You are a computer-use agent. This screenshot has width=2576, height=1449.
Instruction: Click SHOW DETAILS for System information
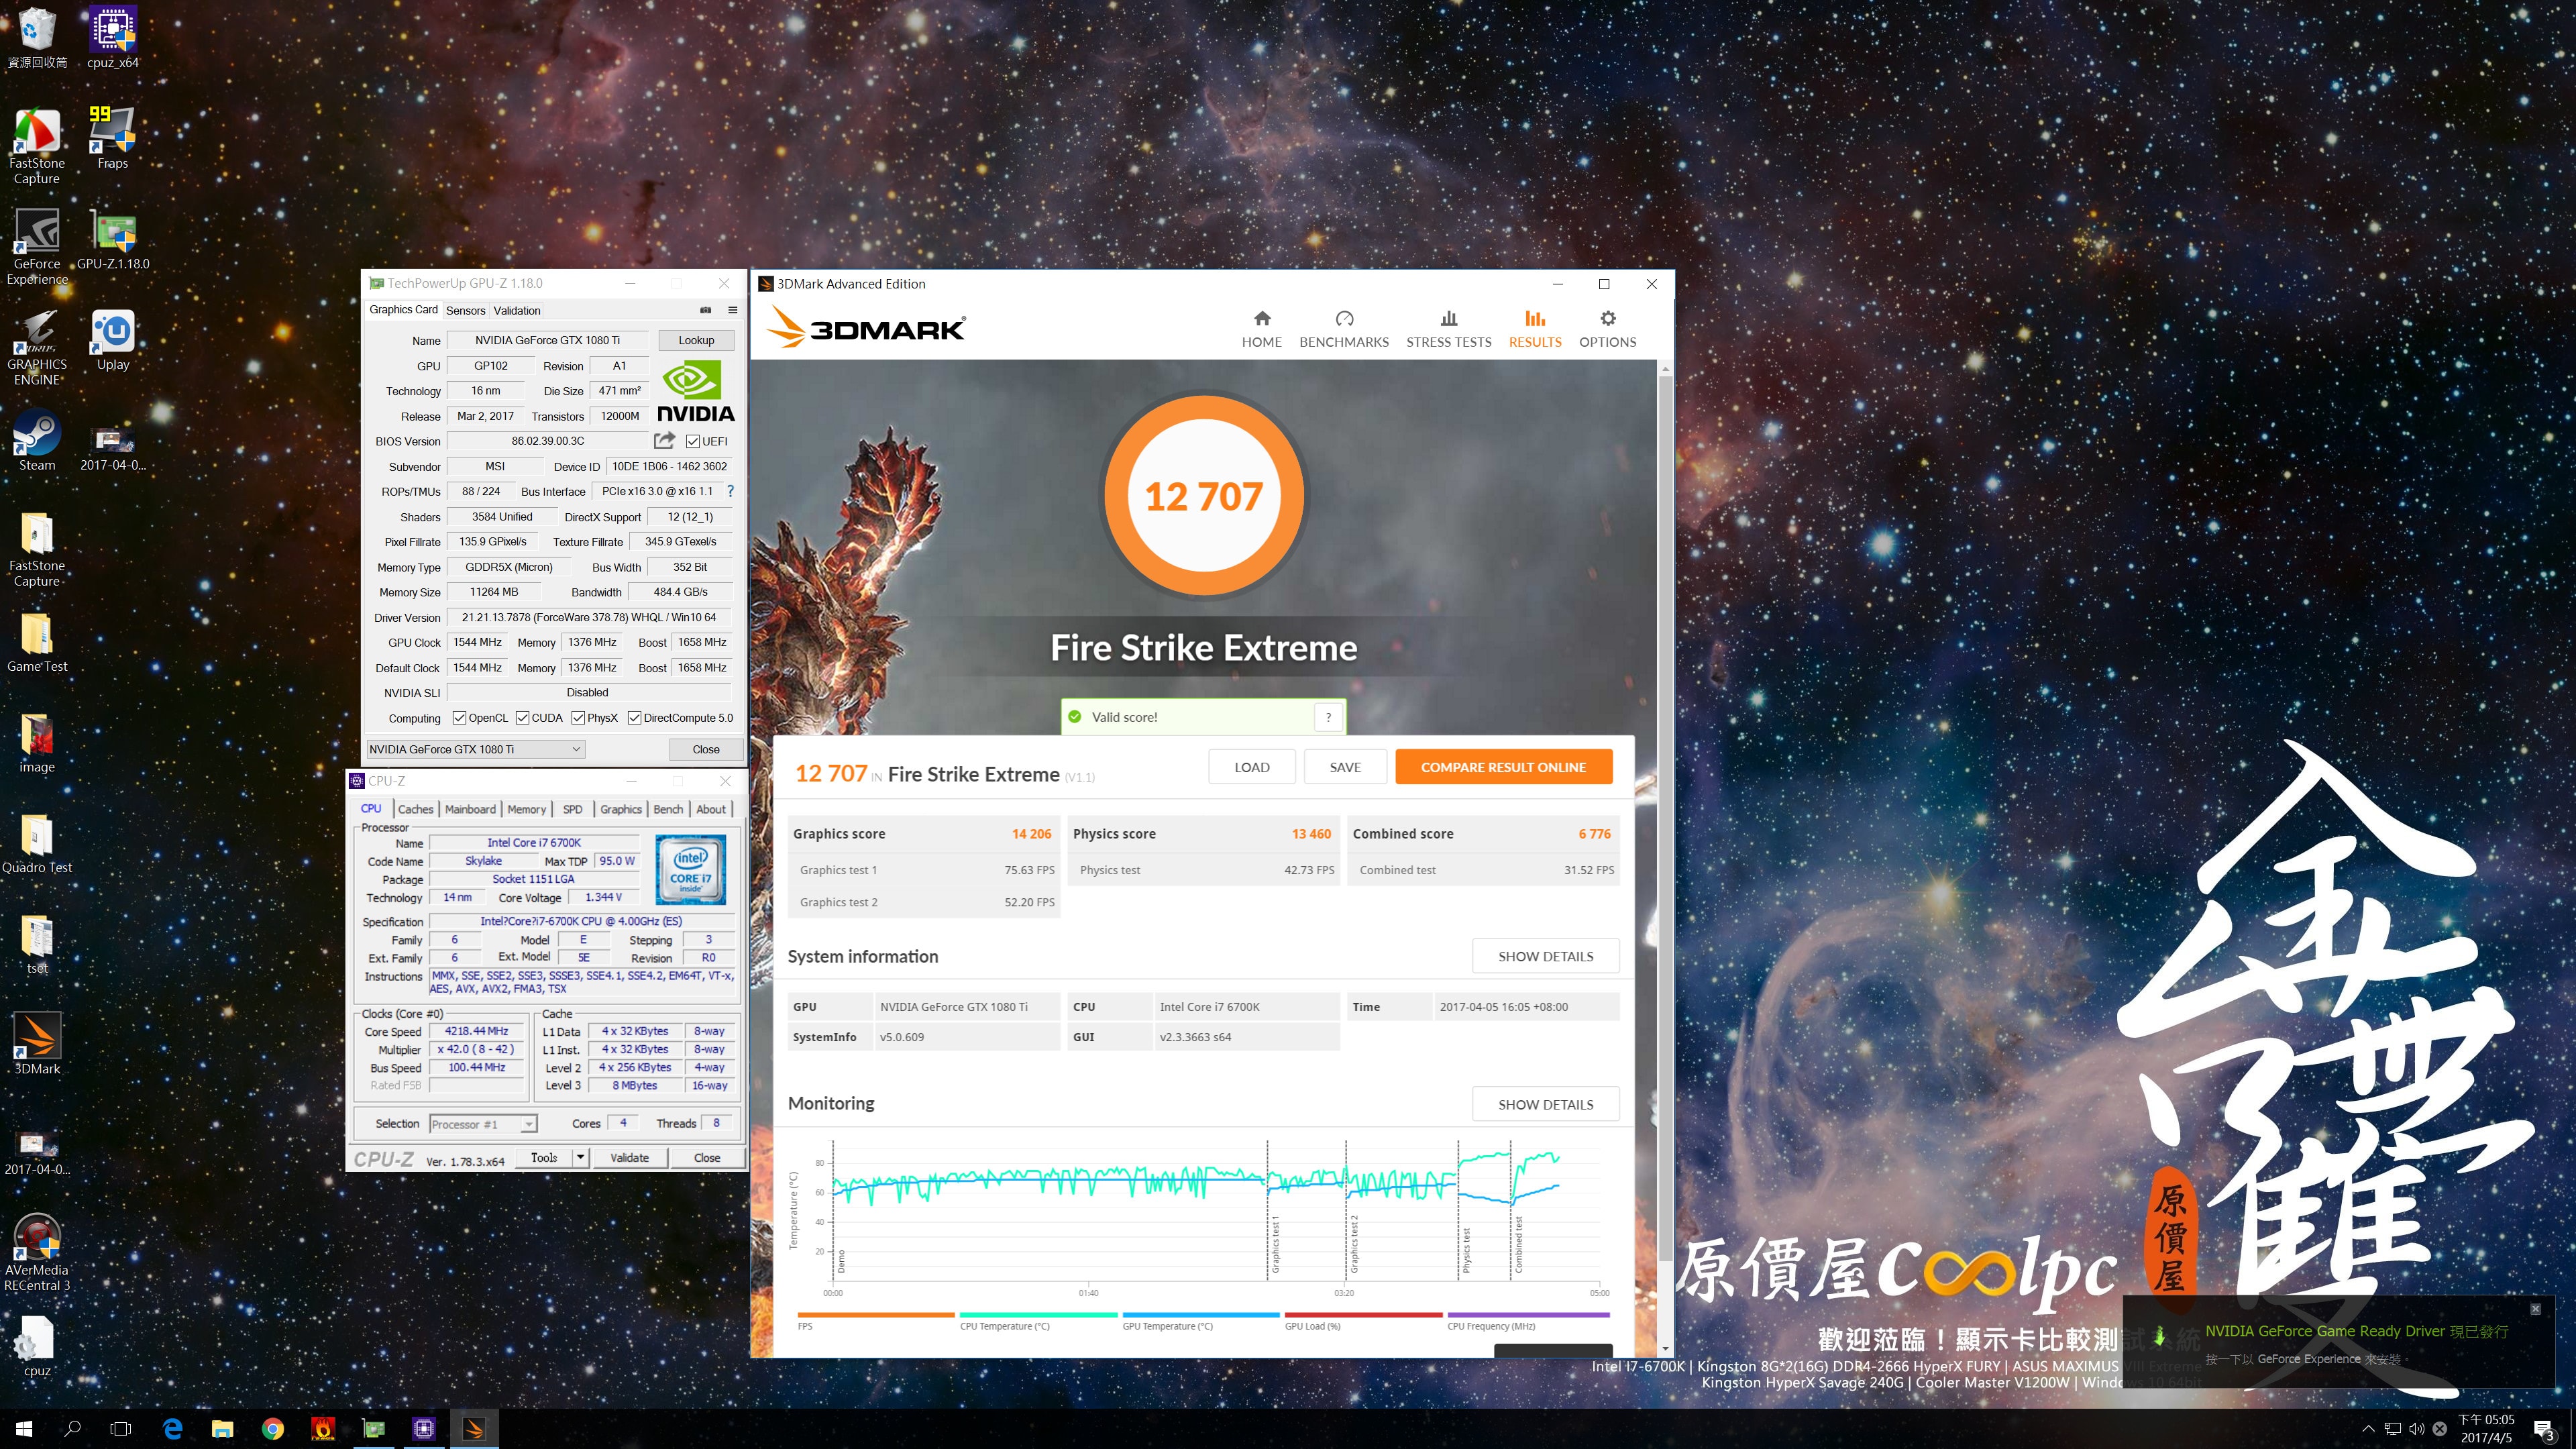(1545, 956)
